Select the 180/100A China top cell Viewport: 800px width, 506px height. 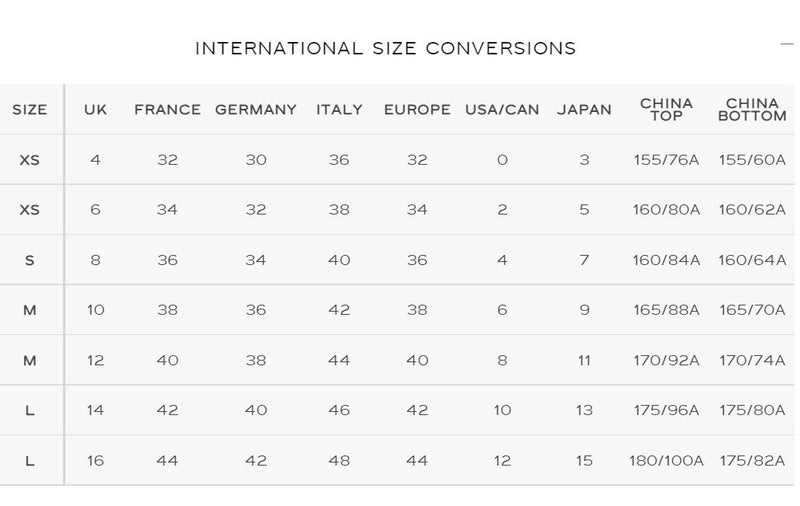coord(666,461)
